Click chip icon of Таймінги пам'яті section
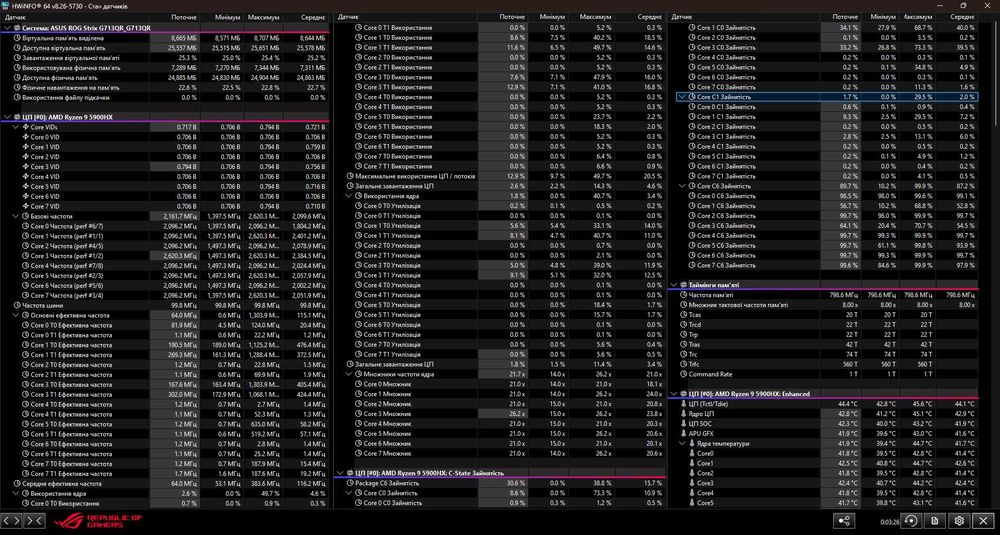 [x=684, y=285]
